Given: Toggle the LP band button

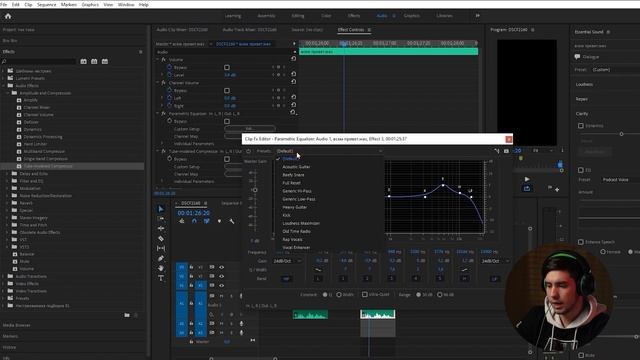Looking at the screenshot, I should pos(494,279).
